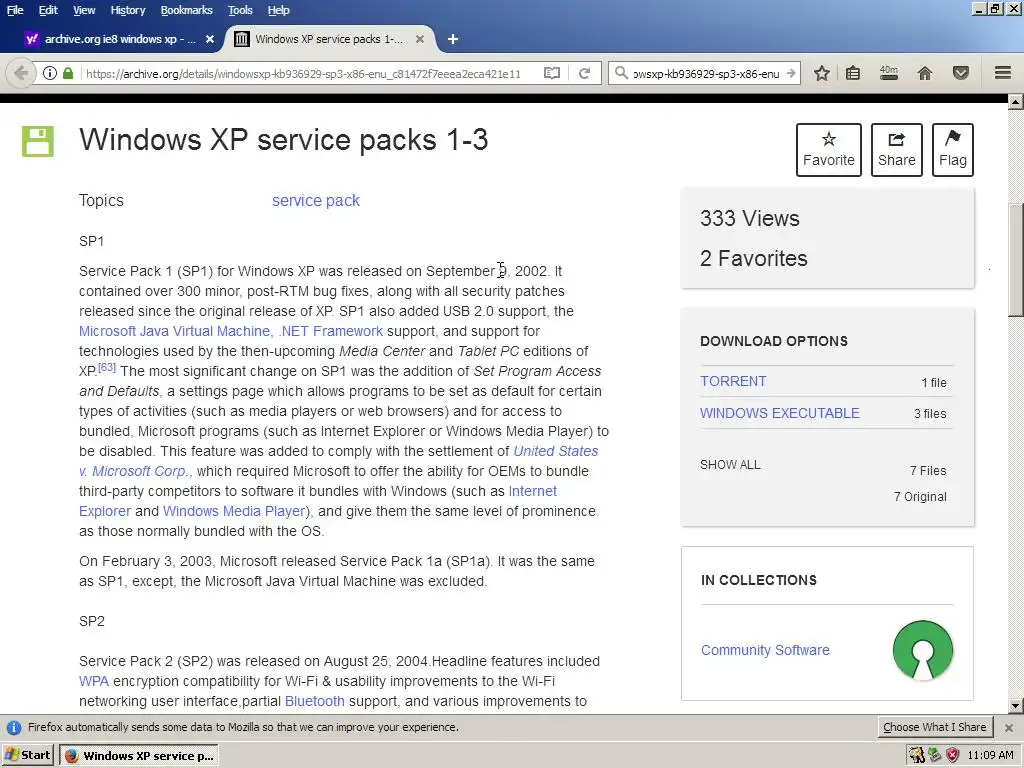
Task: Open the service pack topic link
Action: click(315, 200)
